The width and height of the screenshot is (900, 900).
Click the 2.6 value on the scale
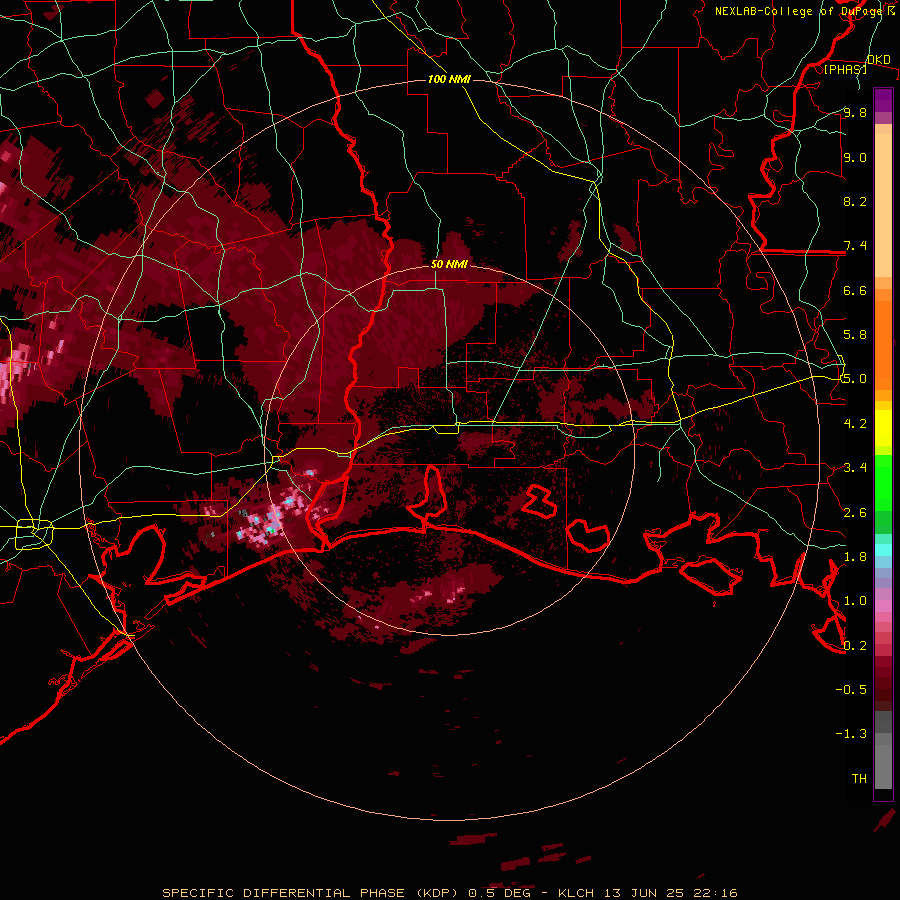pyautogui.click(x=855, y=513)
